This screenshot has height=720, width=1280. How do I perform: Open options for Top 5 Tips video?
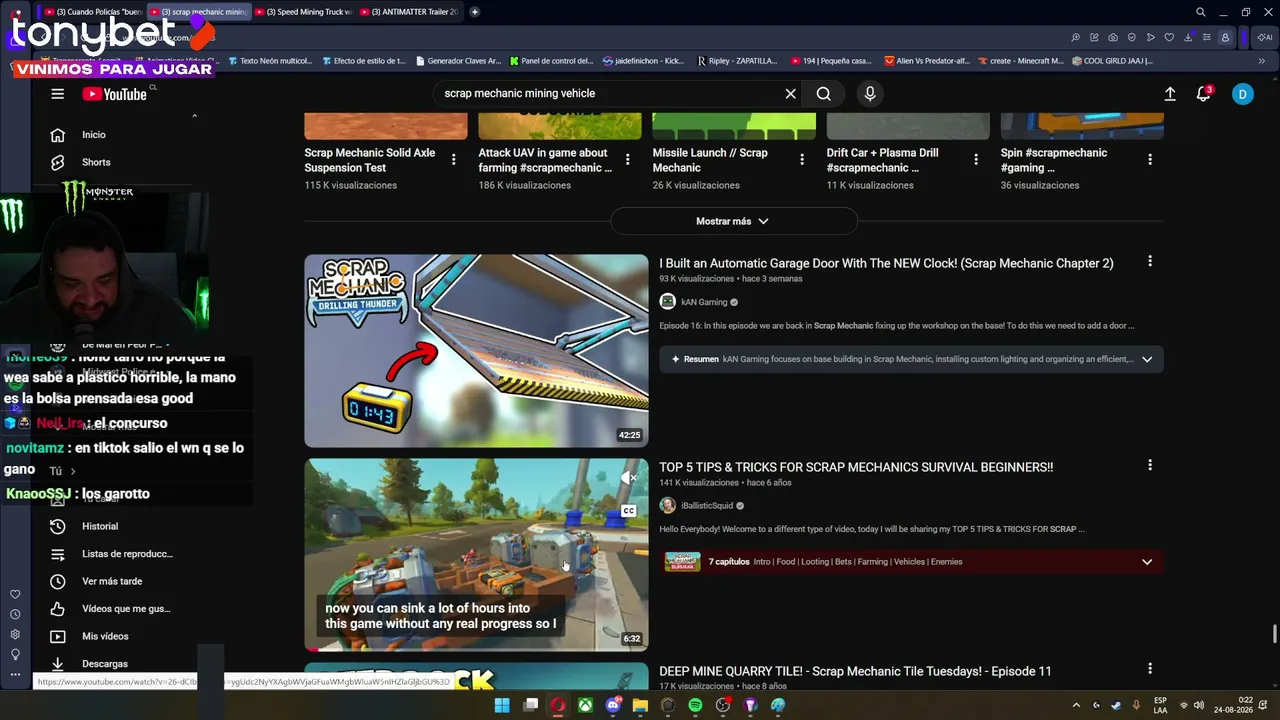[x=1150, y=466]
